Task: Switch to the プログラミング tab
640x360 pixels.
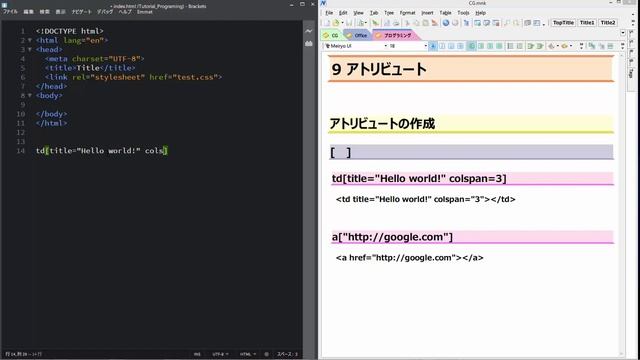Action: [x=395, y=36]
